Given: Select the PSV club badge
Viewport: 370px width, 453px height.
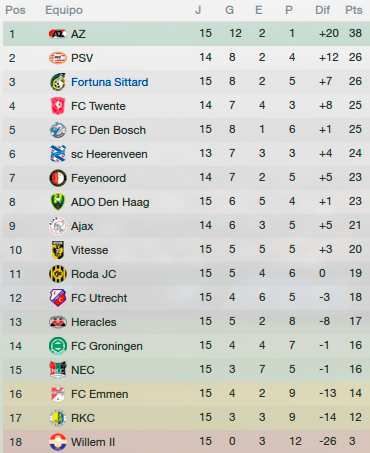Looking at the screenshot, I should pos(57,58).
